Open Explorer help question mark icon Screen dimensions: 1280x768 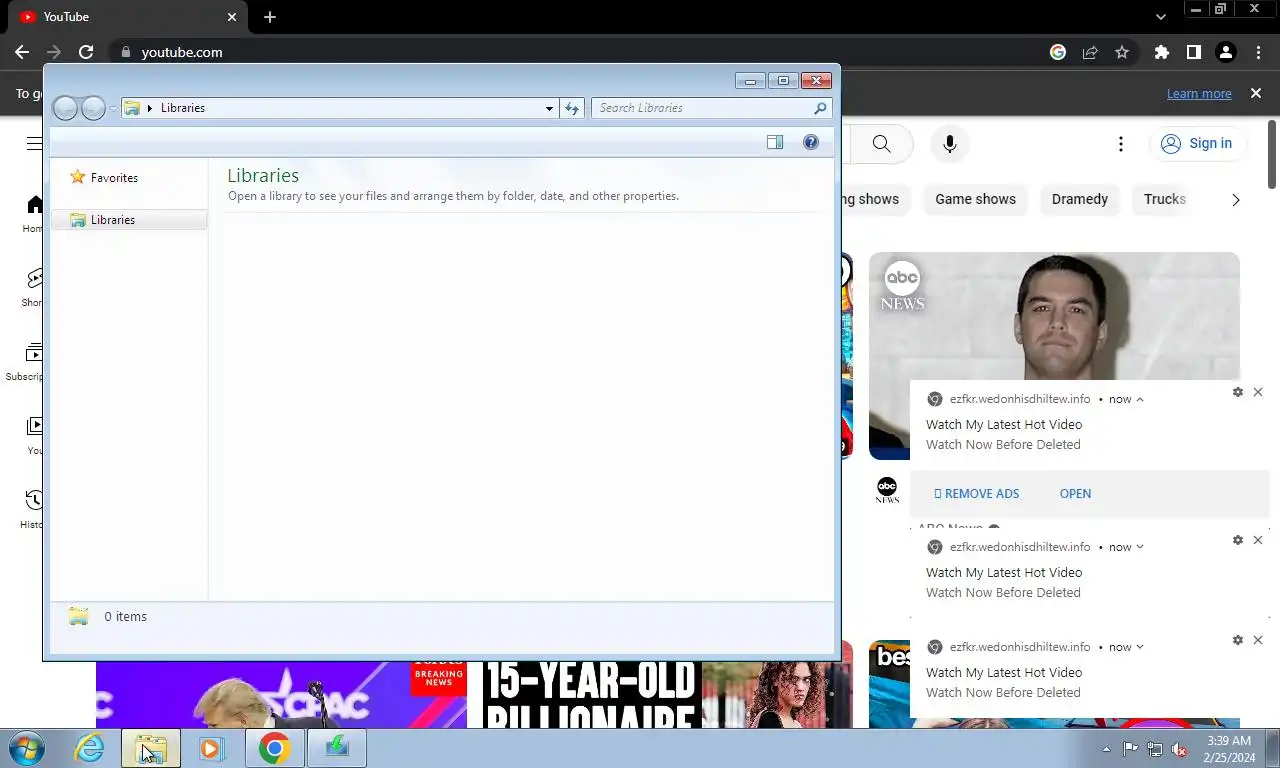(811, 142)
